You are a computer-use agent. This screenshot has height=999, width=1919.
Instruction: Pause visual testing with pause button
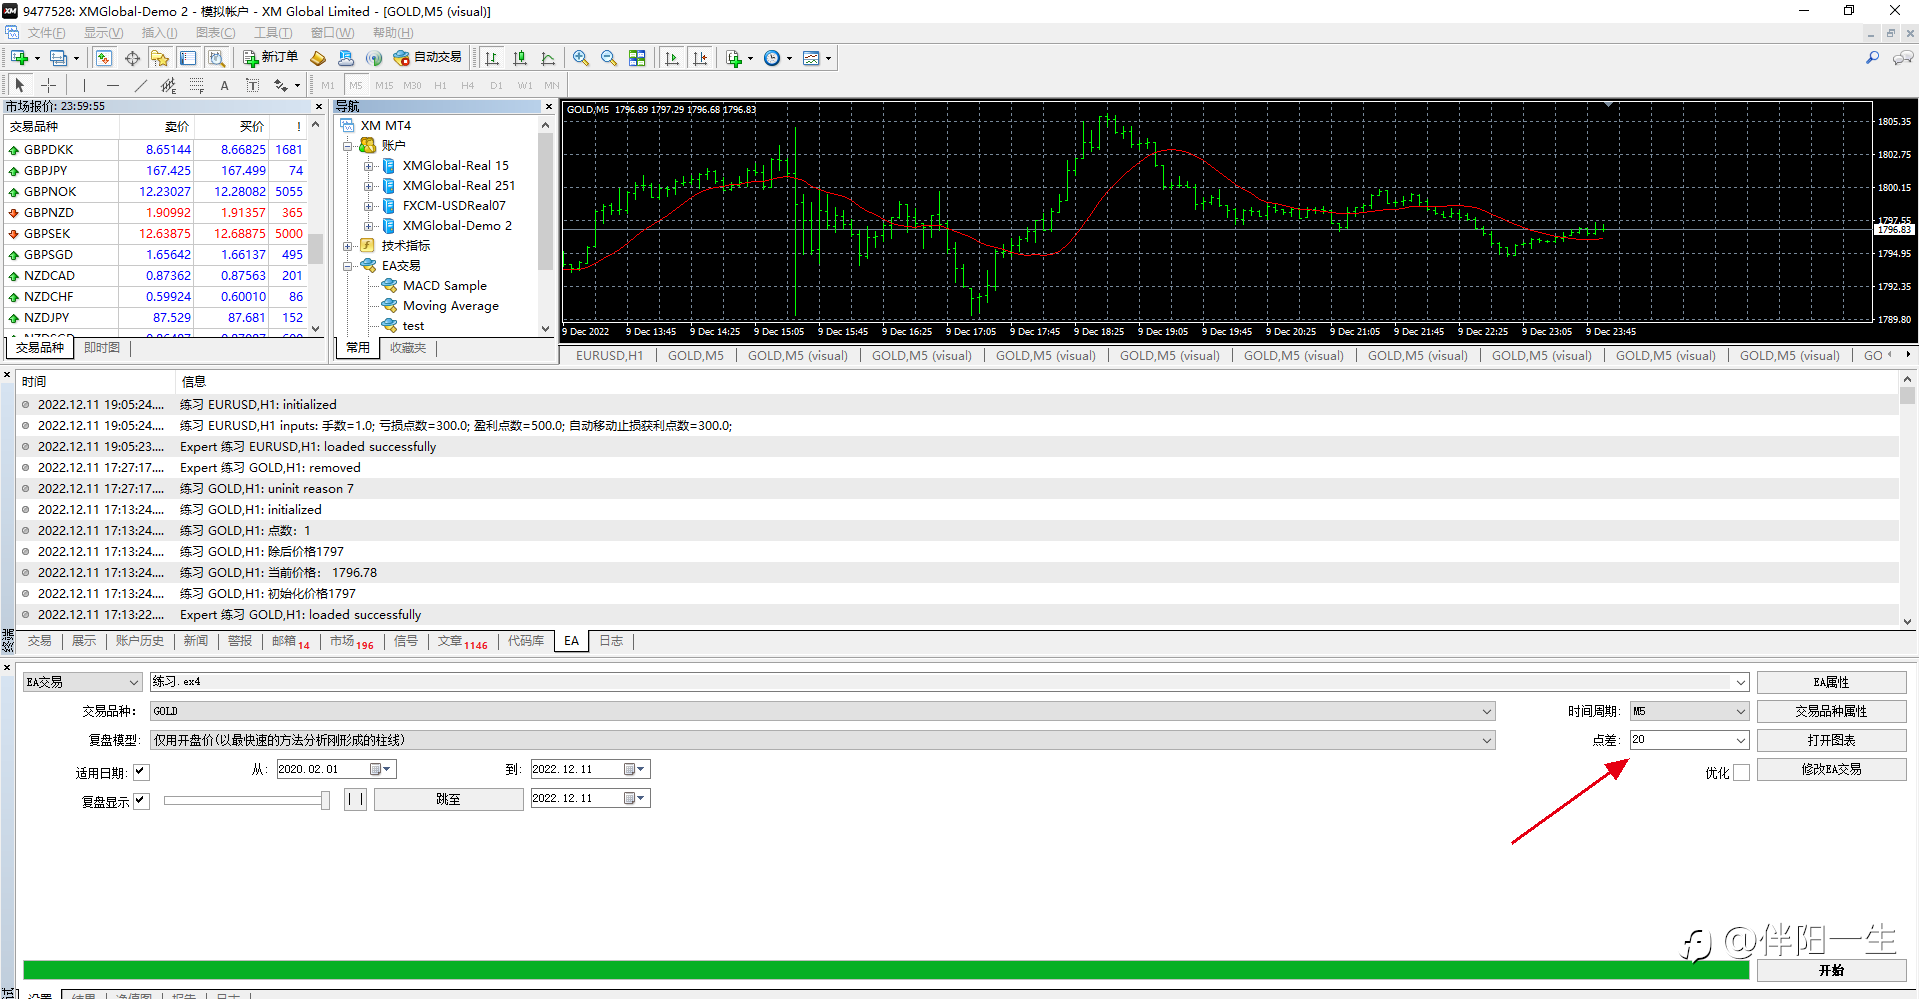click(x=355, y=799)
